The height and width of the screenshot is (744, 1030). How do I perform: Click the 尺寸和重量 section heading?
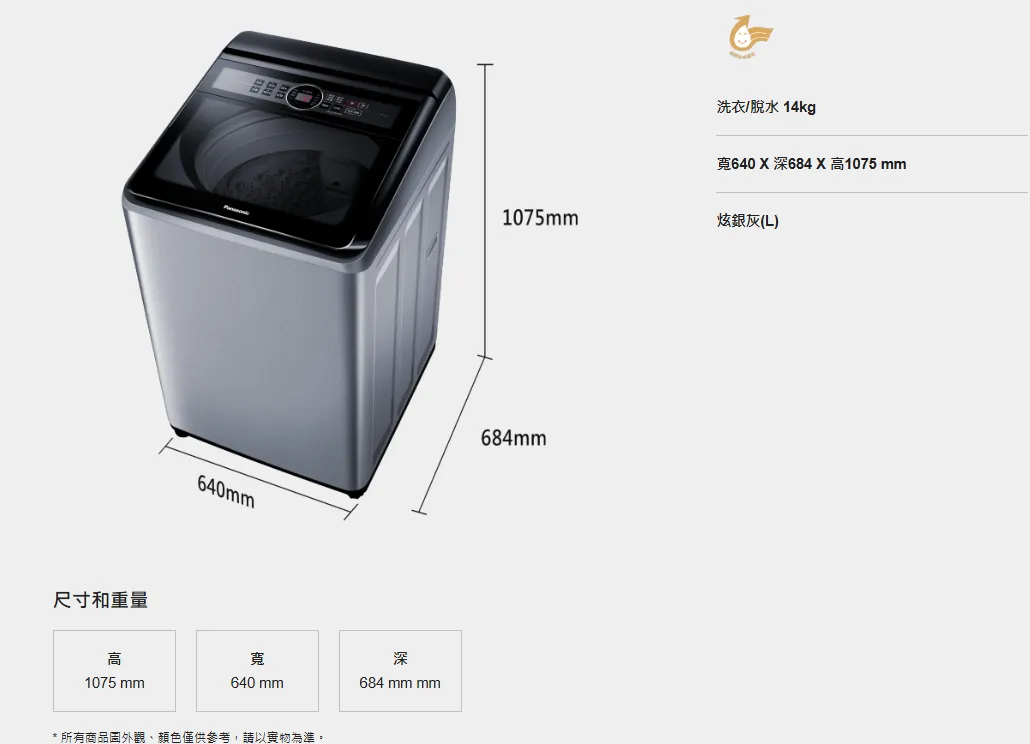tap(101, 600)
